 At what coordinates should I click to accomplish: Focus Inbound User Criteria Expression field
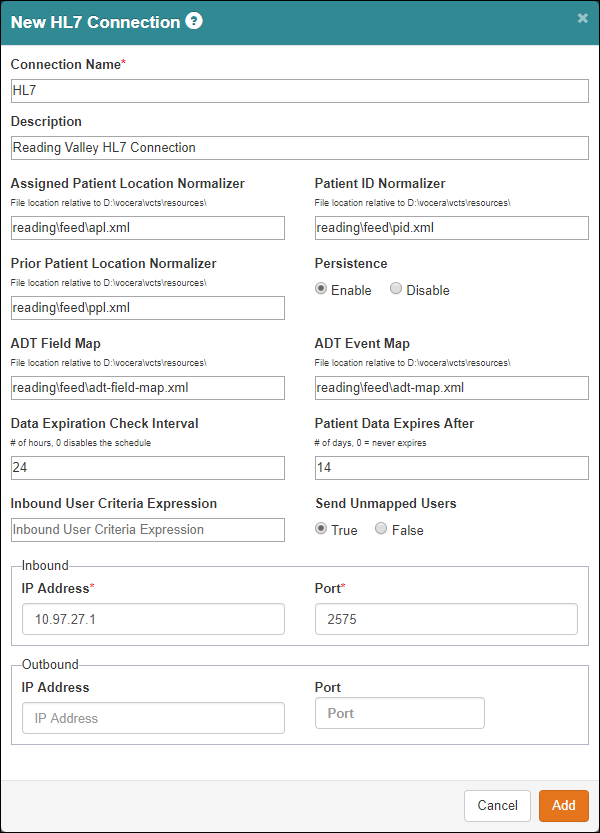tap(148, 530)
